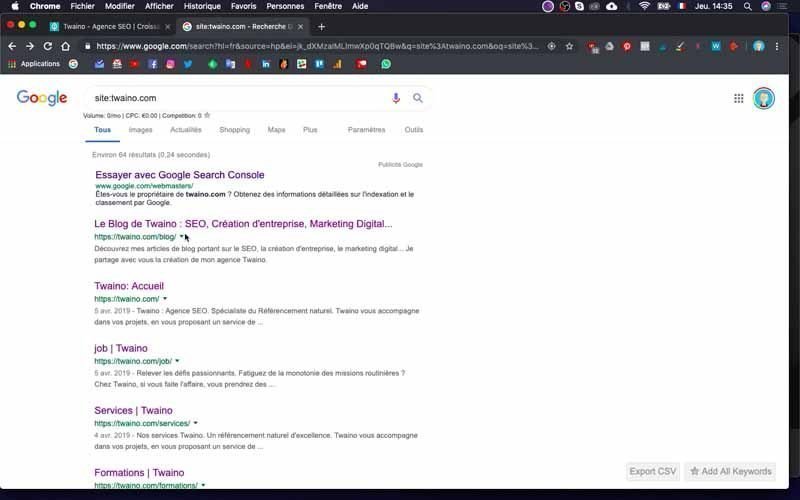
Task: Open the Google Drive extension icon
Action: click(610, 46)
